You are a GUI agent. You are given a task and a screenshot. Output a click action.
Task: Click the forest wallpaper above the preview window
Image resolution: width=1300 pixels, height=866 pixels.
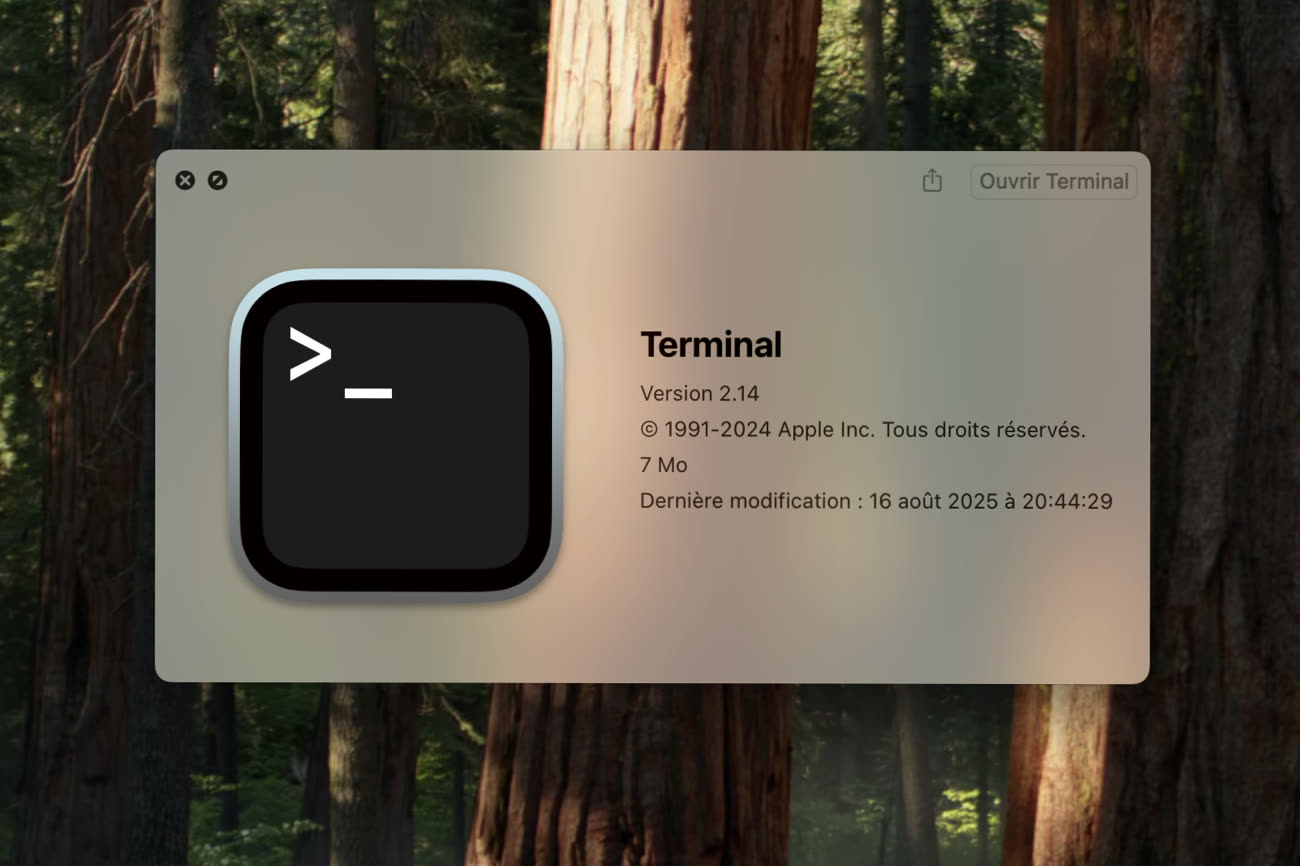coord(650,70)
